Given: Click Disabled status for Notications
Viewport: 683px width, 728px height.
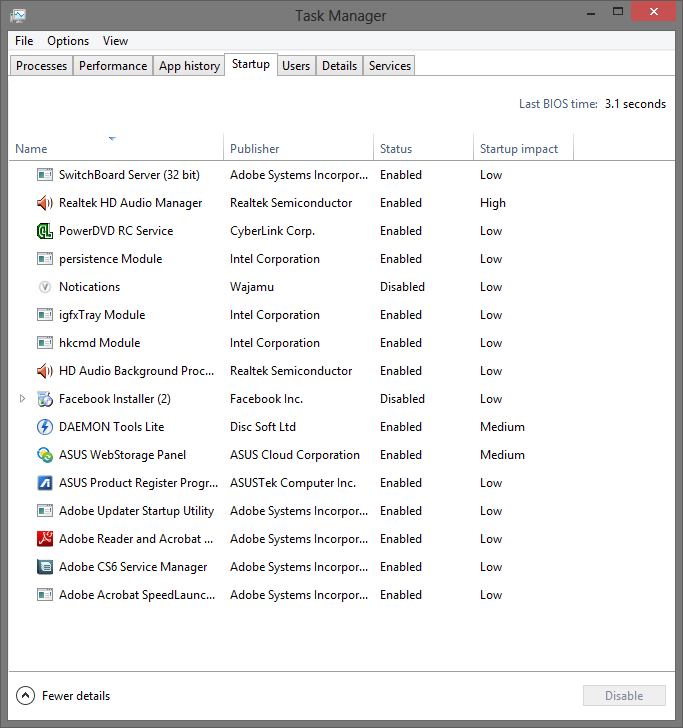Looking at the screenshot, I should (x=402, y=287).
